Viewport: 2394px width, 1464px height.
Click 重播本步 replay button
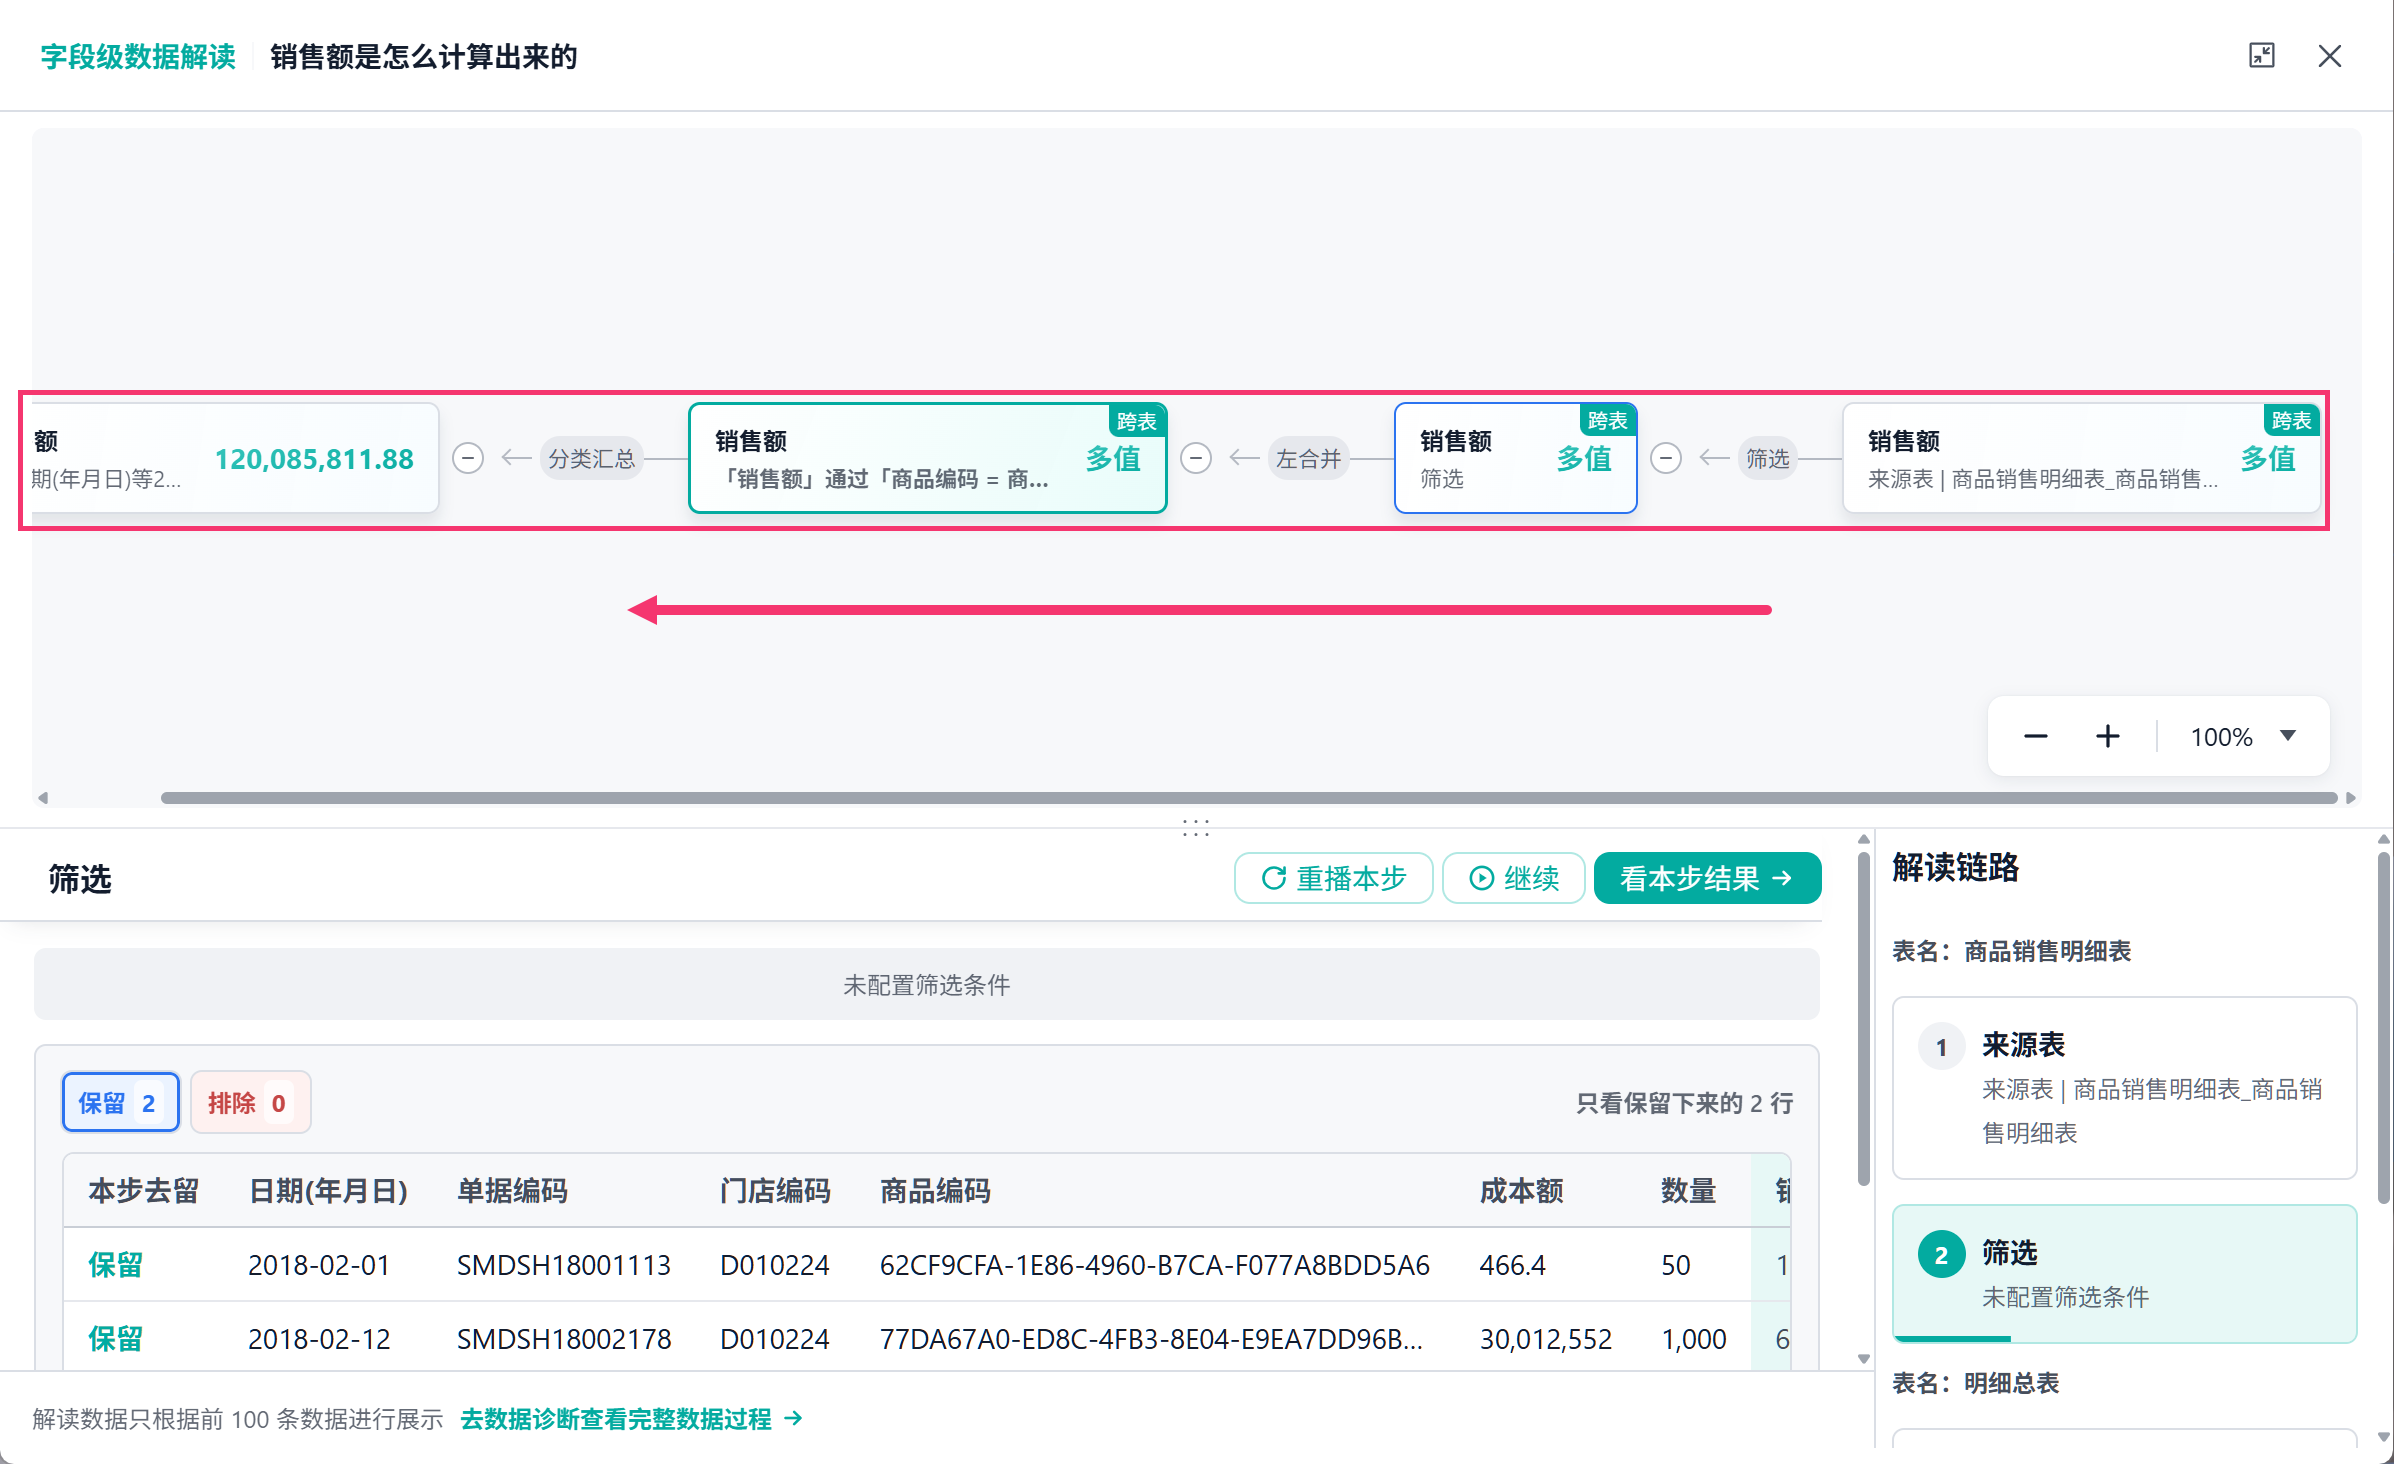[x=1333, y=878]
